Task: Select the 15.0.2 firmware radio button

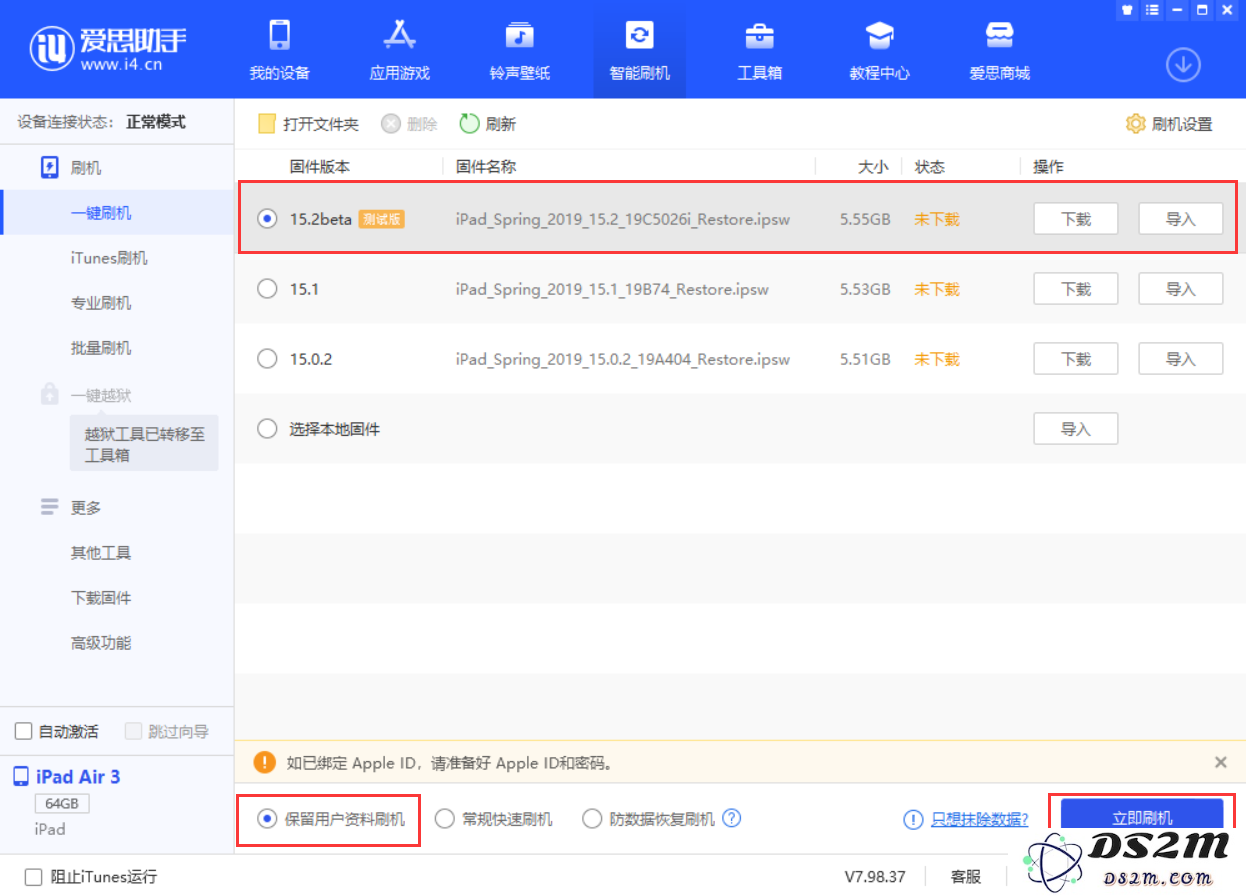Action: (267, 359)
